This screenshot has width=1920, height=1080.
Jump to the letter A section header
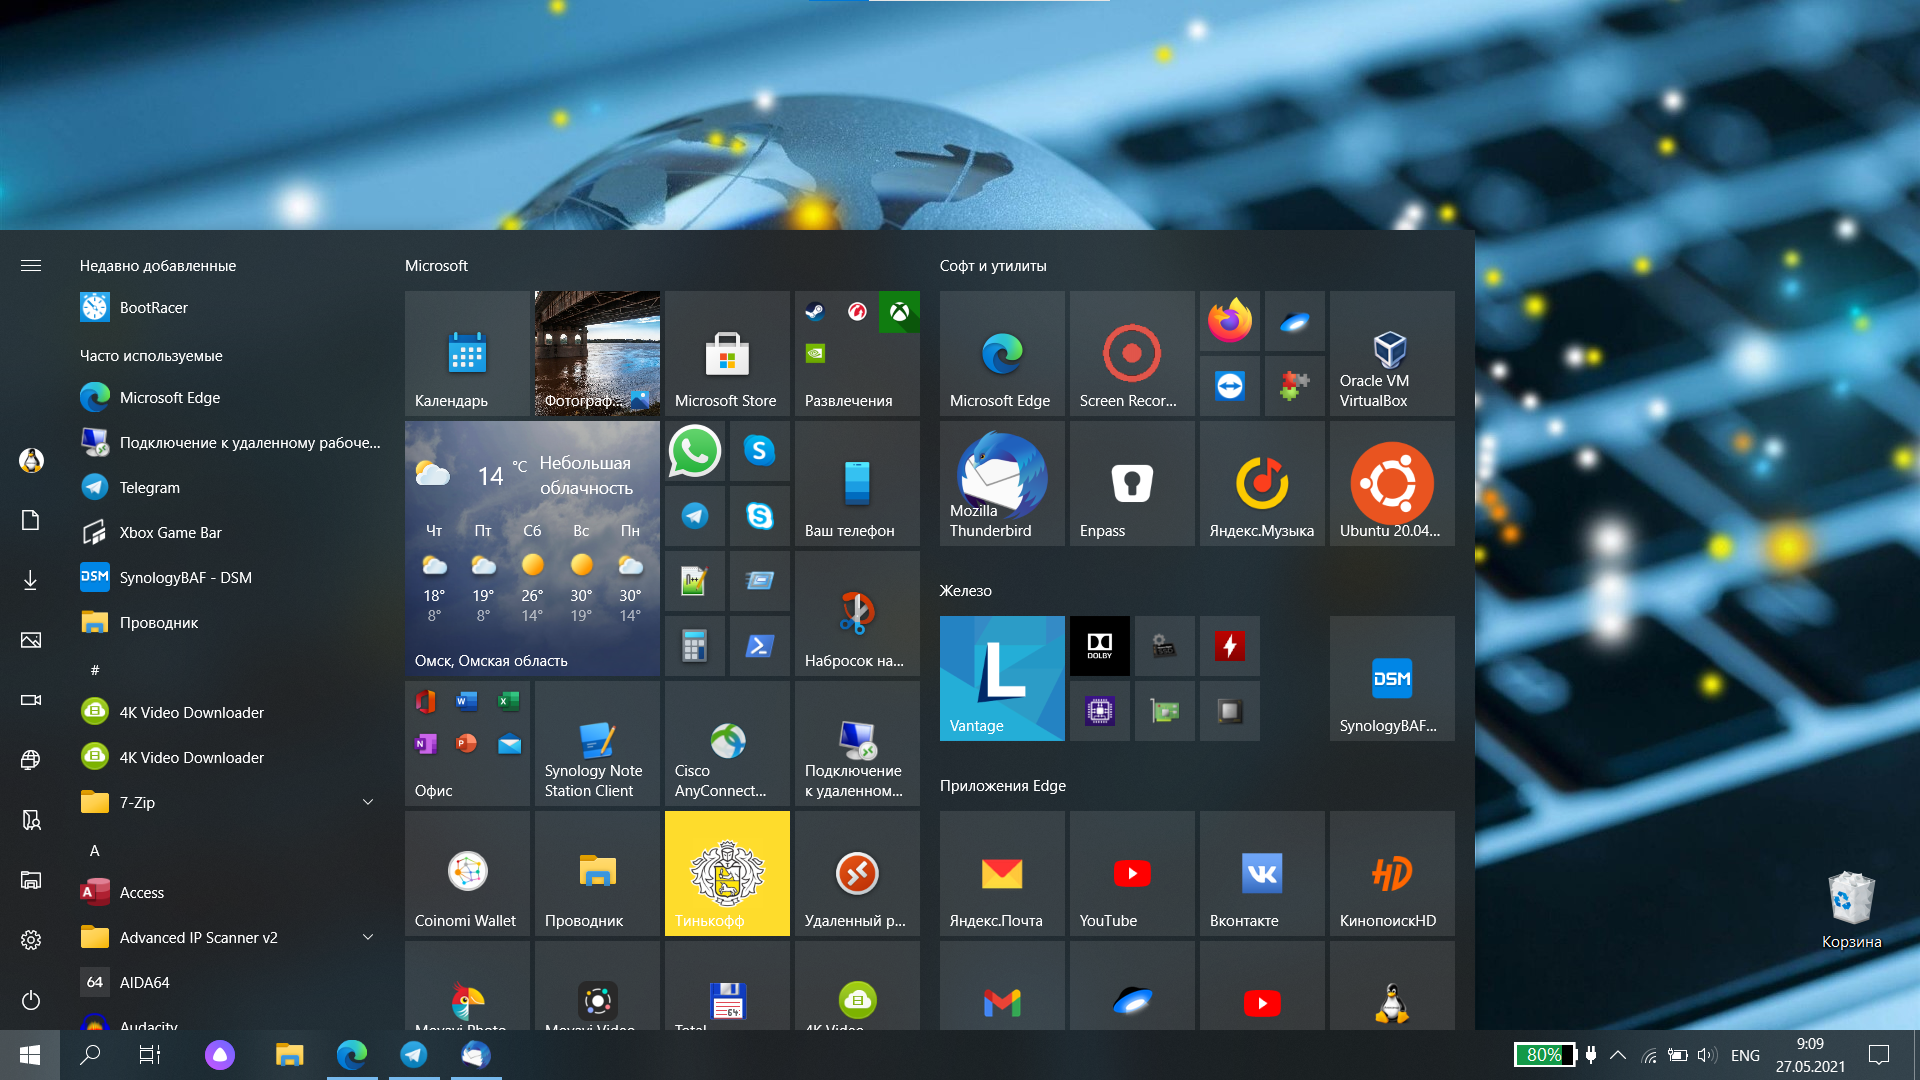click(95, 850)
